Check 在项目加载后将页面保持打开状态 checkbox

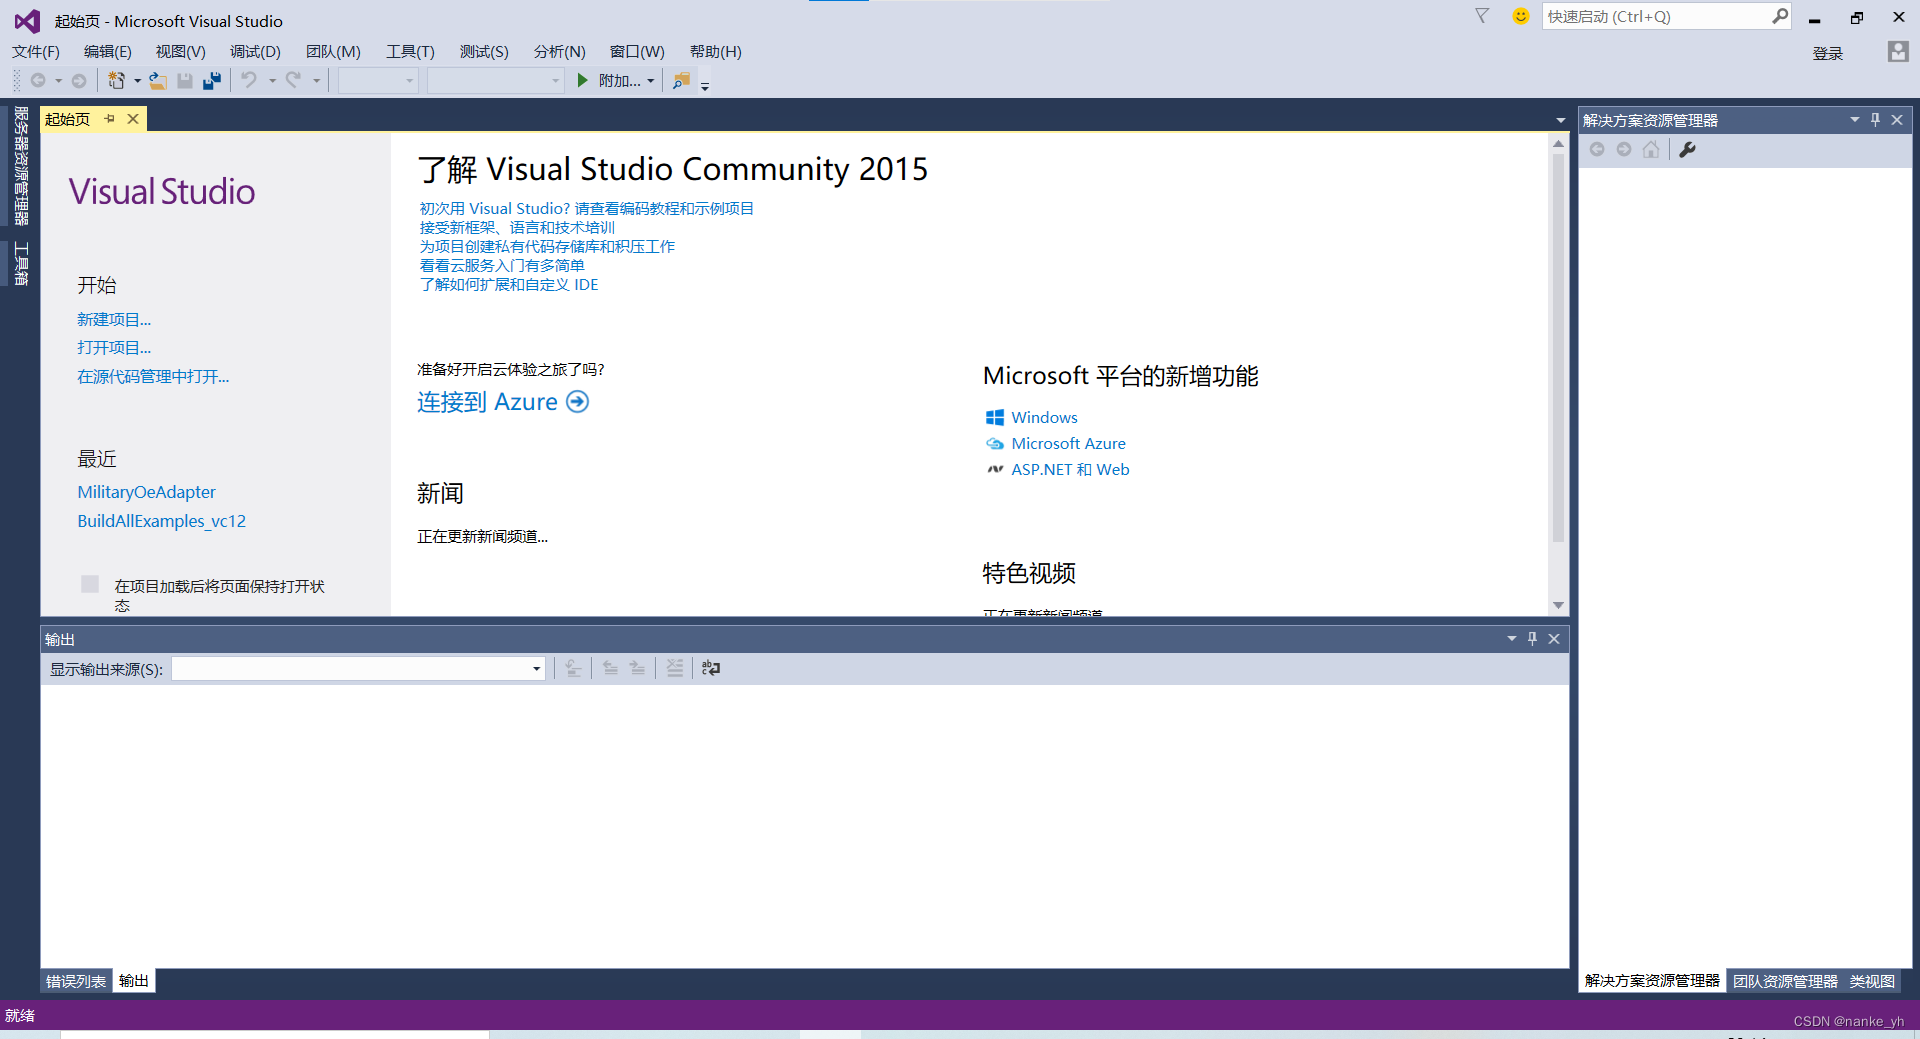pyautogui.click(x=90, y=584)
